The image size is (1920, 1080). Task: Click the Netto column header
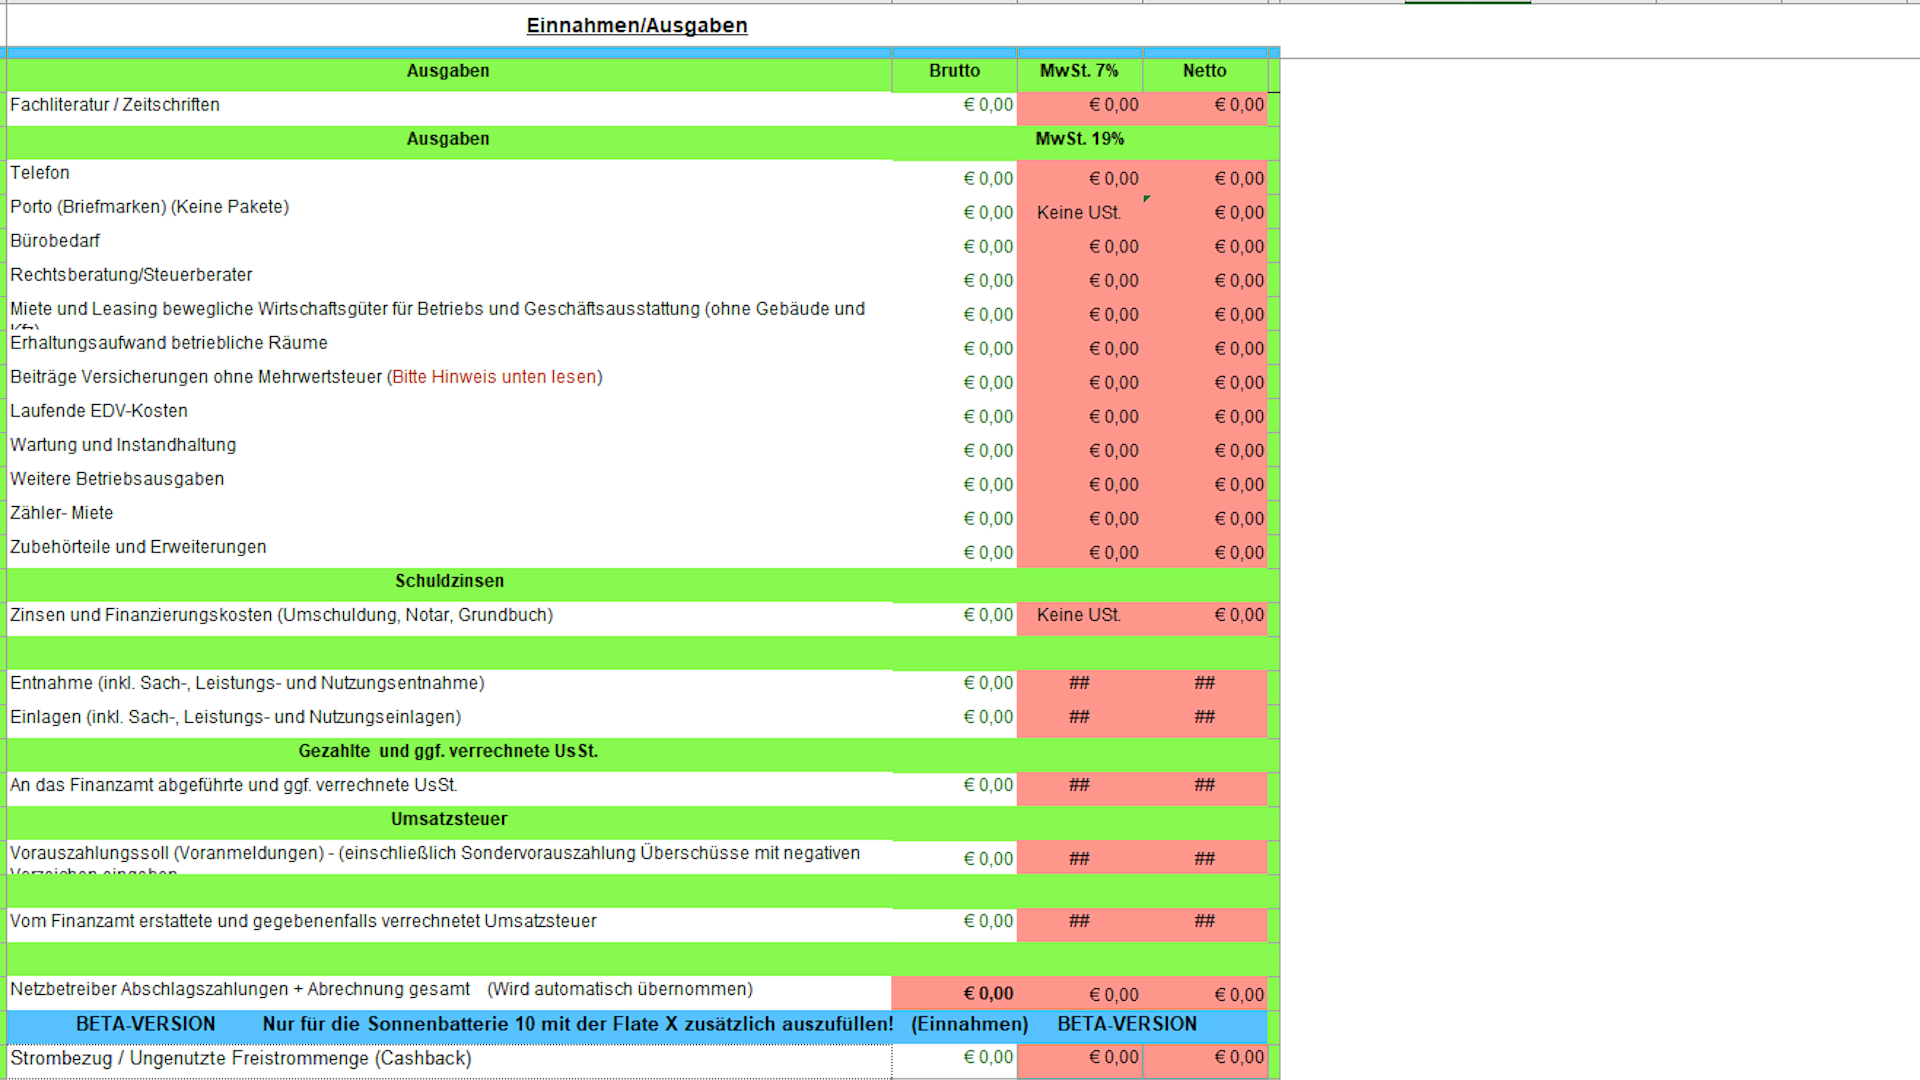1204,71
